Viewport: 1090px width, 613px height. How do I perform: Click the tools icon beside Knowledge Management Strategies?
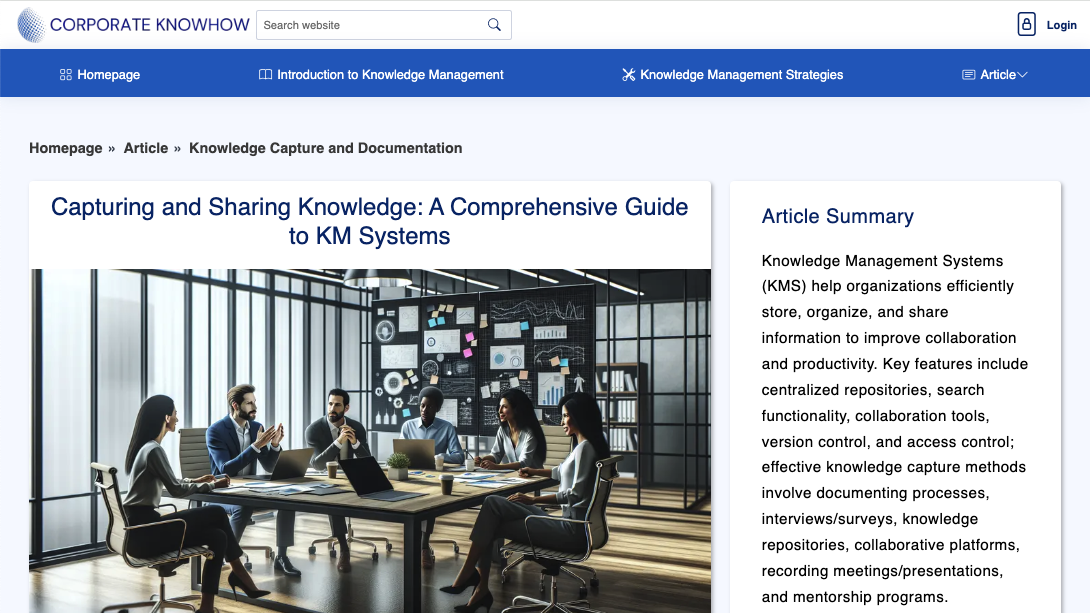(x=628, y=74)
